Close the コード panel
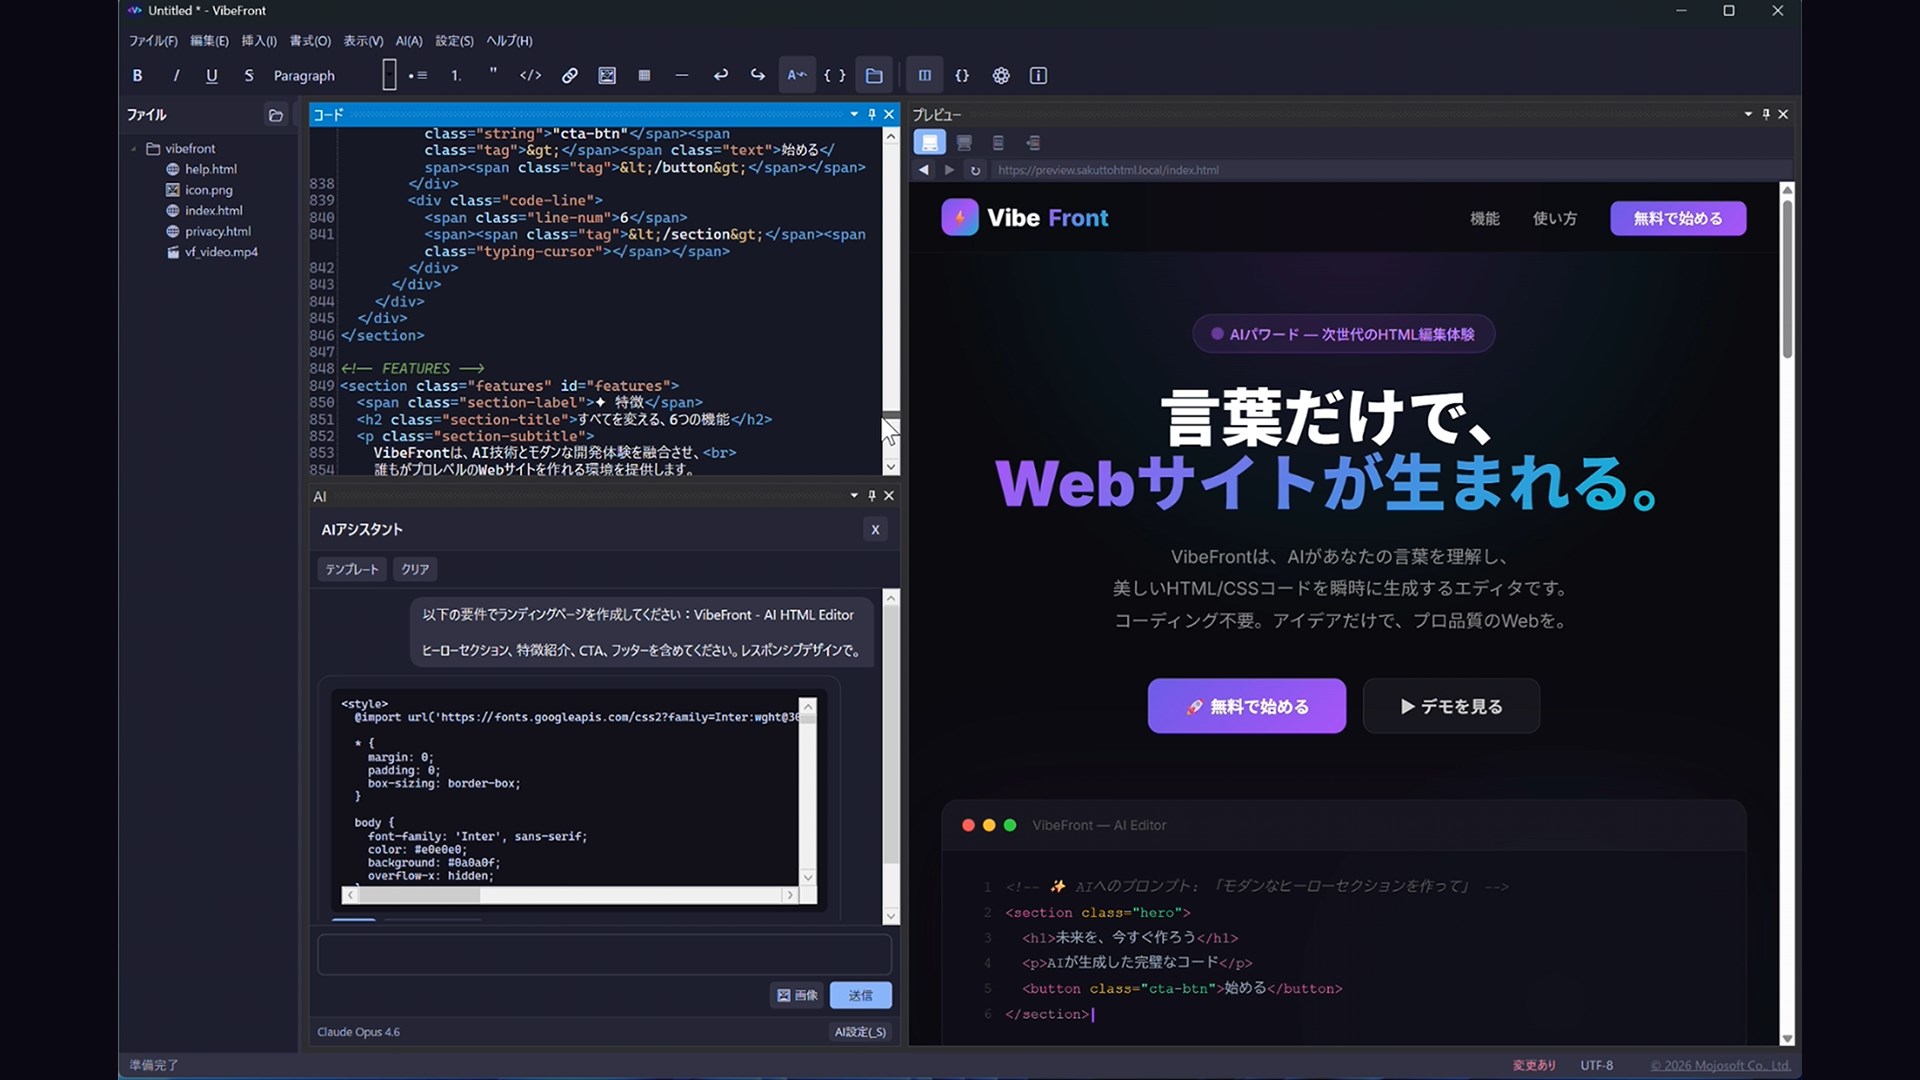This screenshot has height=1080, width=1920. 889,115
